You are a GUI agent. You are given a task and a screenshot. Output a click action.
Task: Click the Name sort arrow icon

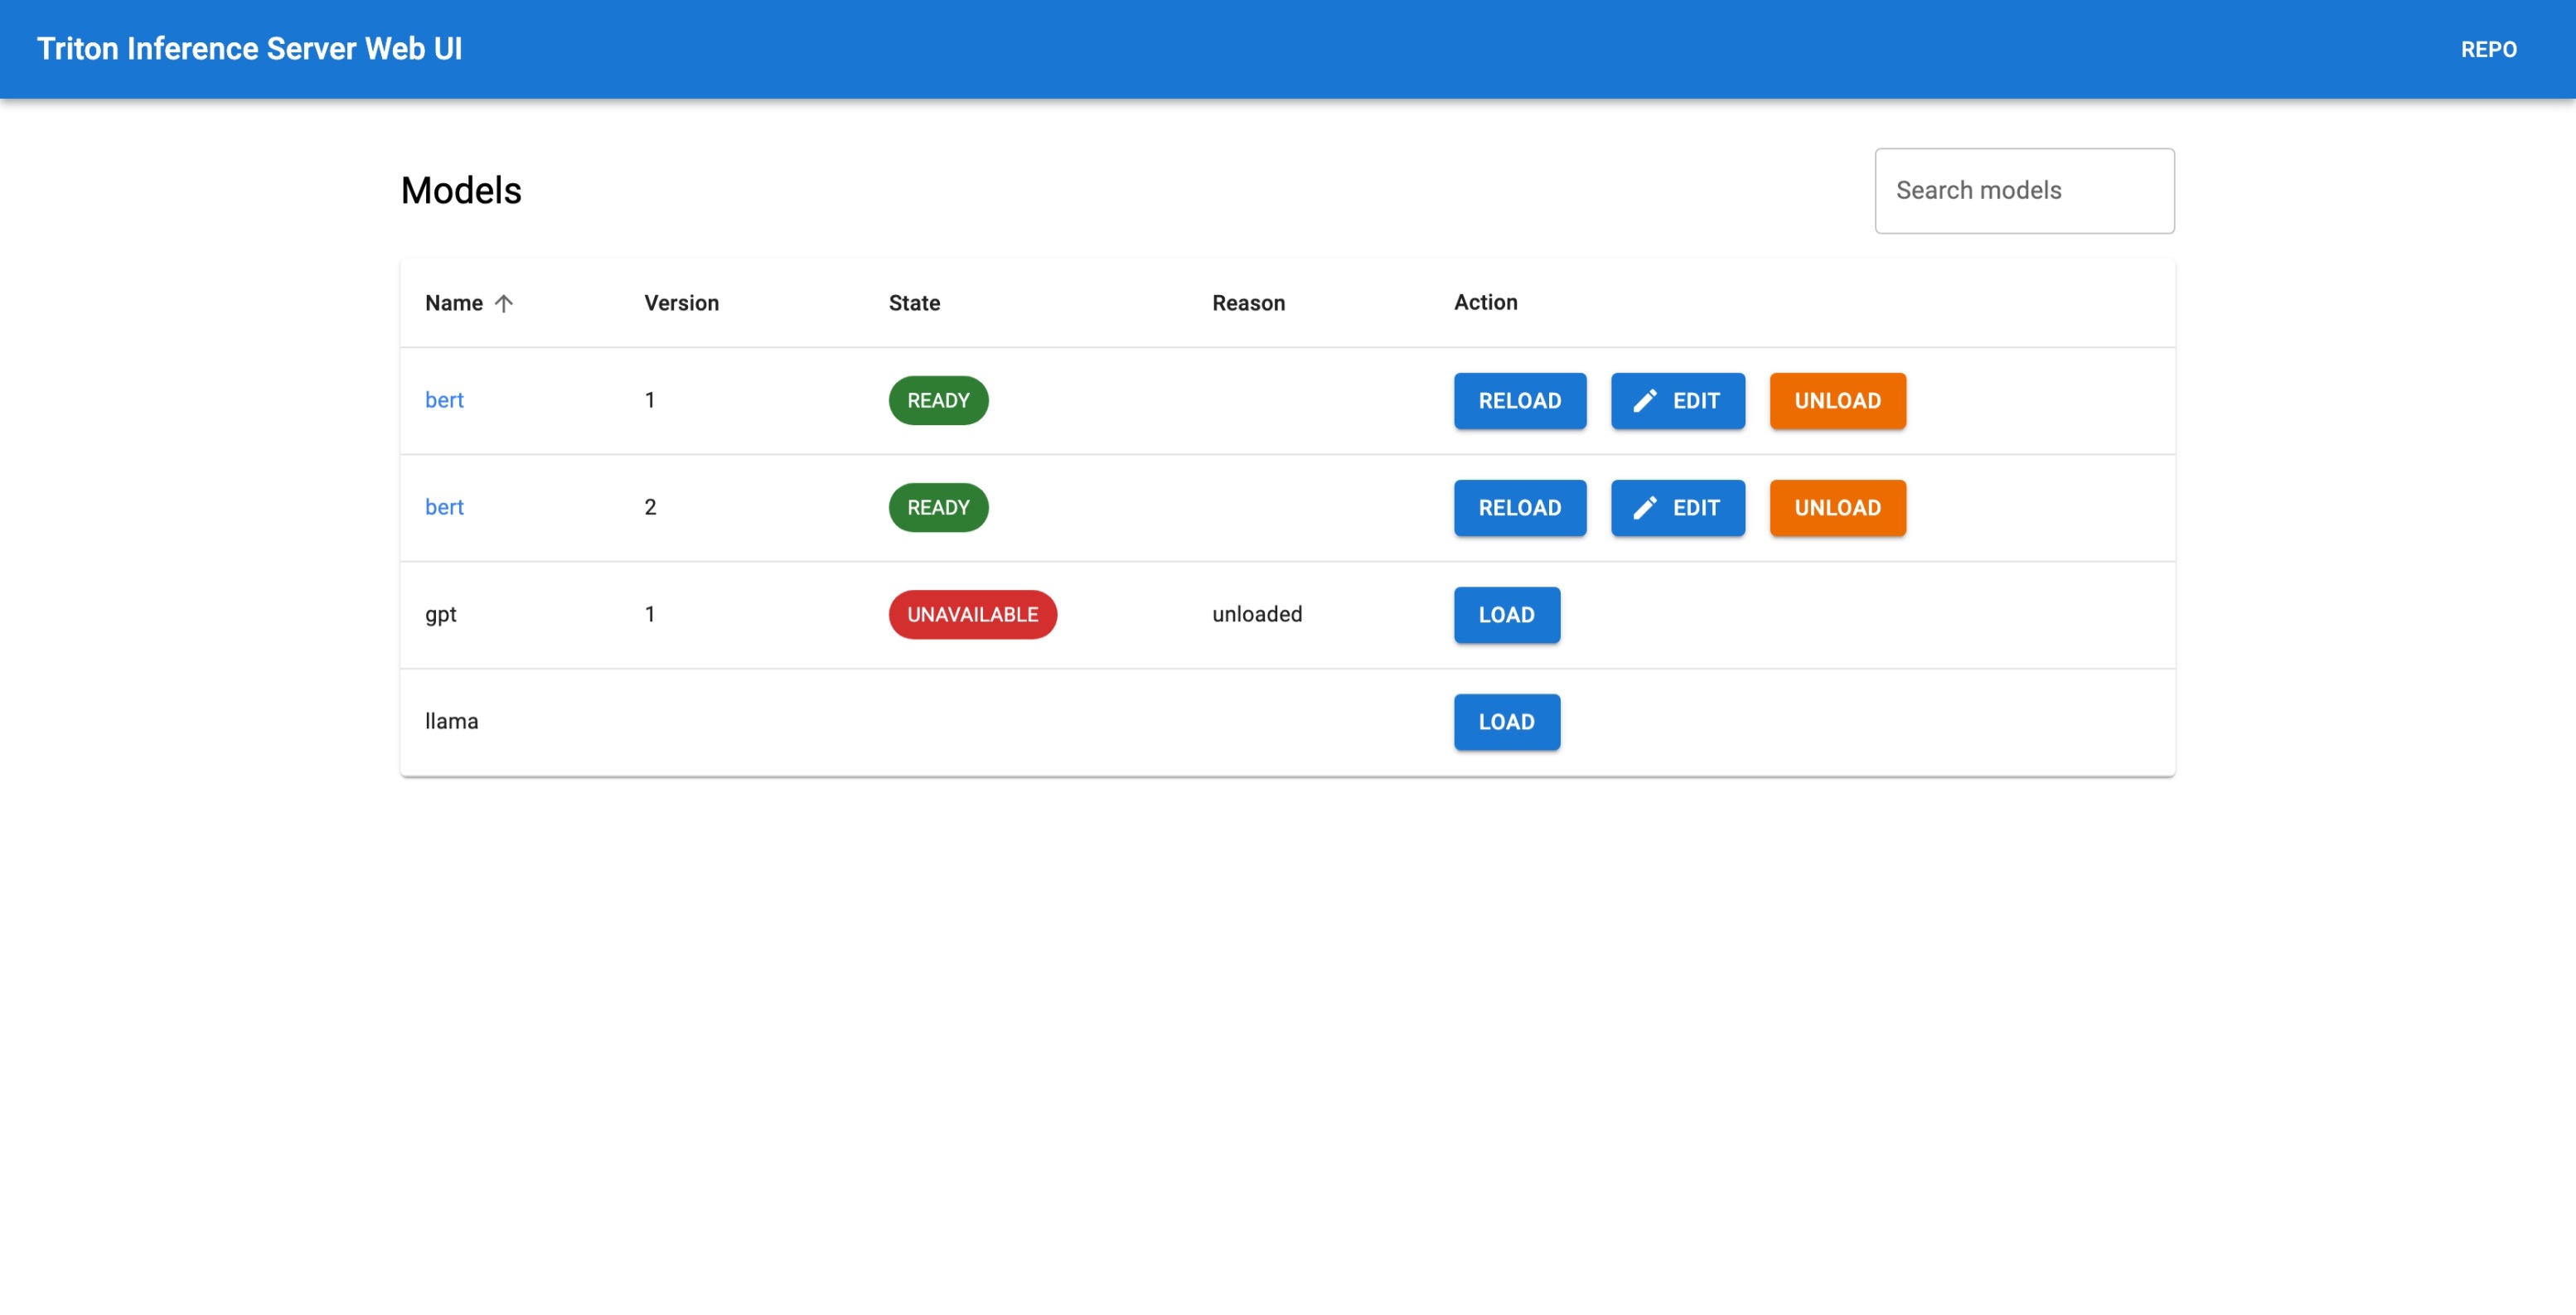click(x=504, y=303)
